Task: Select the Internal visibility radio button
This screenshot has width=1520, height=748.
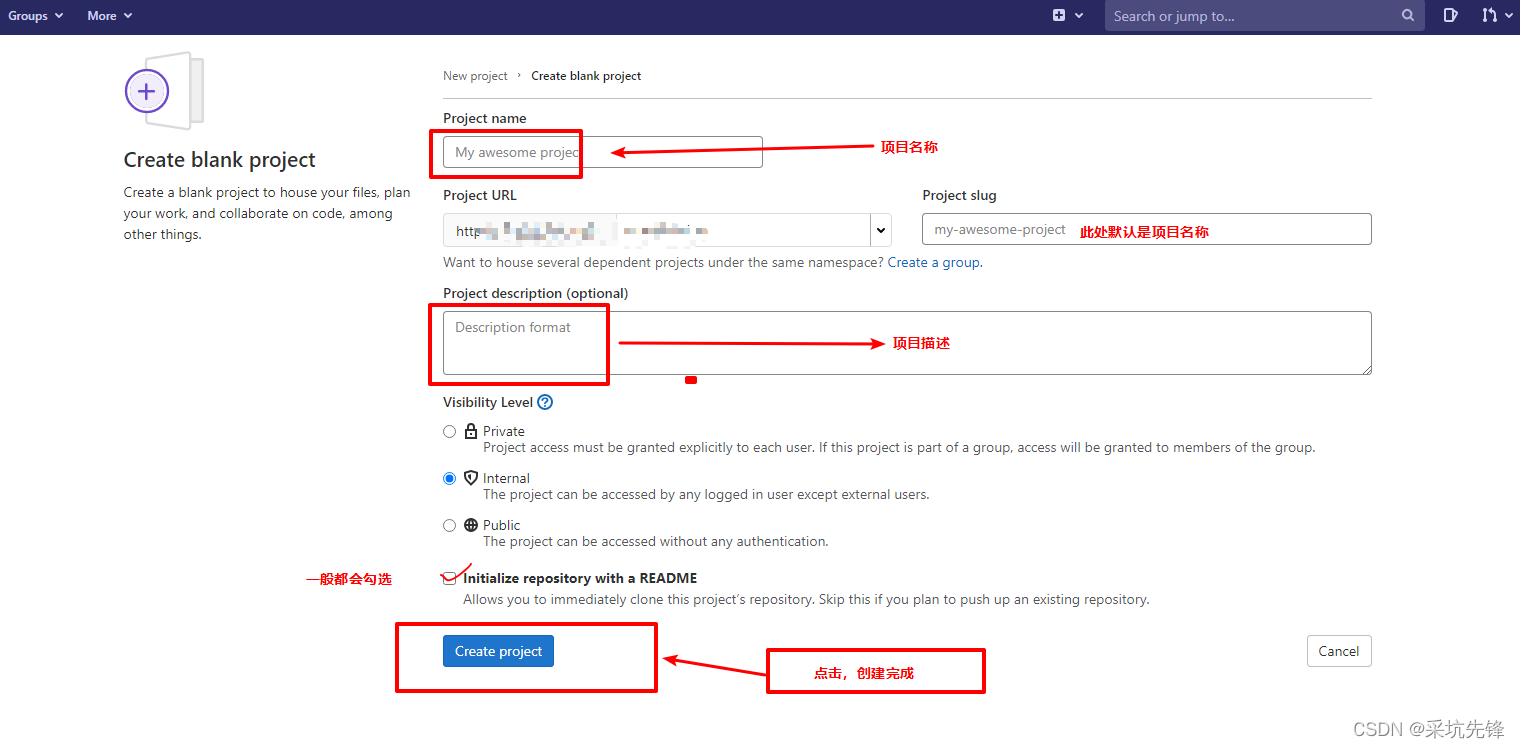Action: pos(449,478)
